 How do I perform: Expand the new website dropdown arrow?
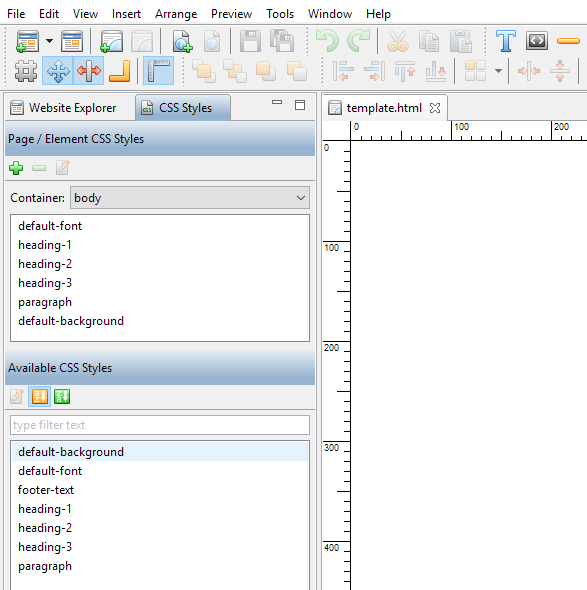click(50, 41)
